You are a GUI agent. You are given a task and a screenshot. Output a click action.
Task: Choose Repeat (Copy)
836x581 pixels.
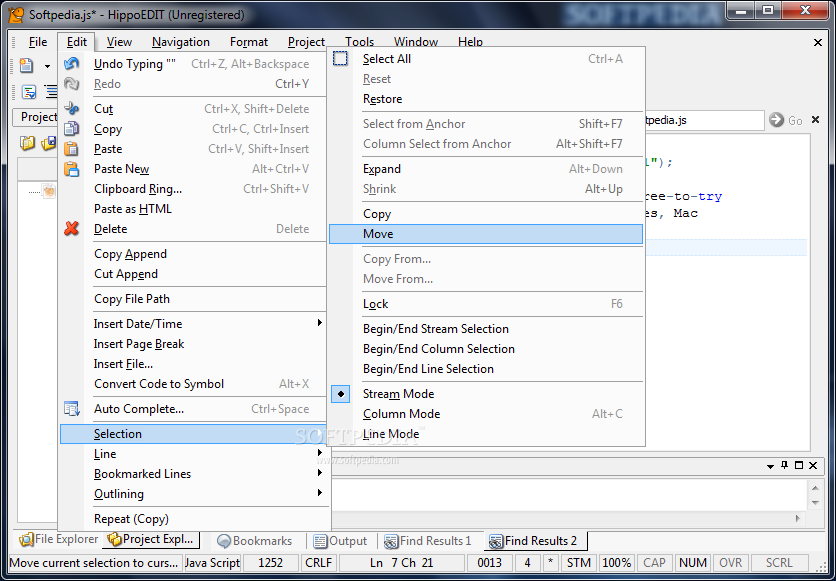pos(193,519)
